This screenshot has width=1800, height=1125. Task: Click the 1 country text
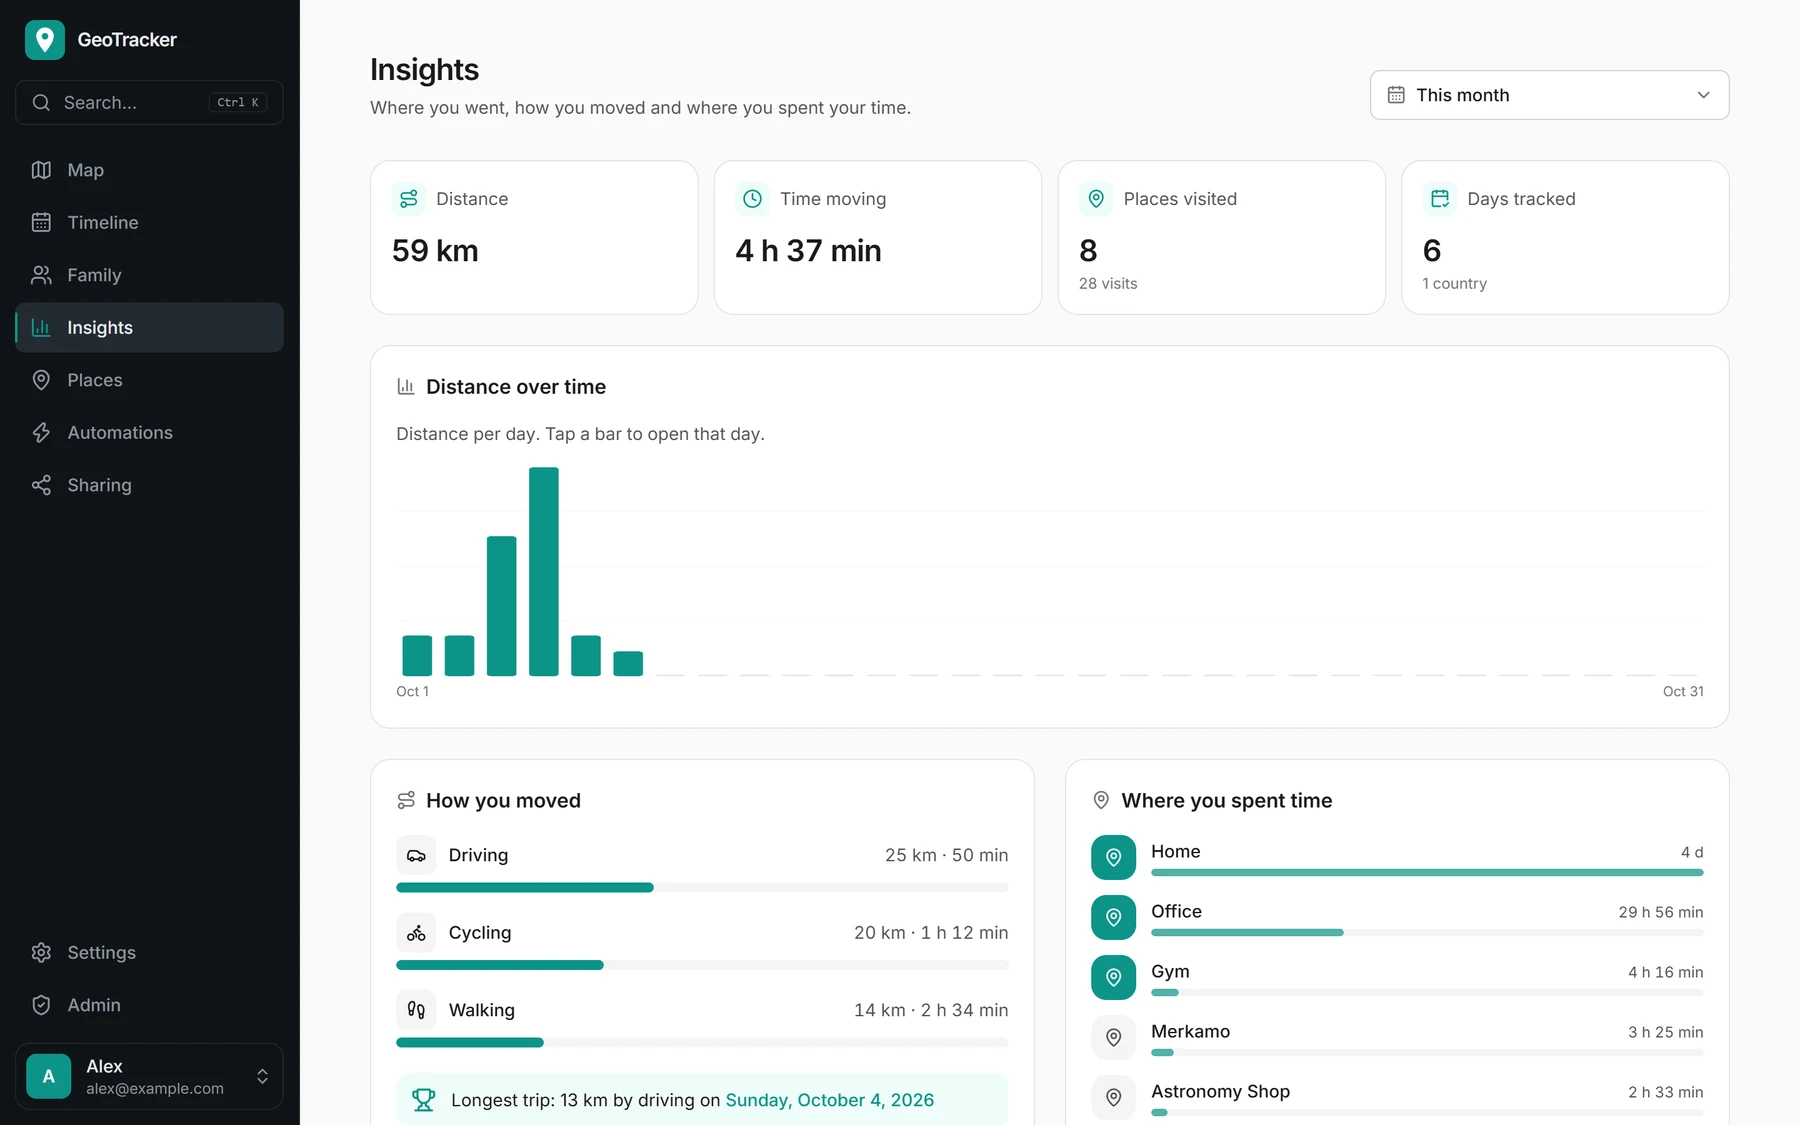click(x=1454, y=283)
